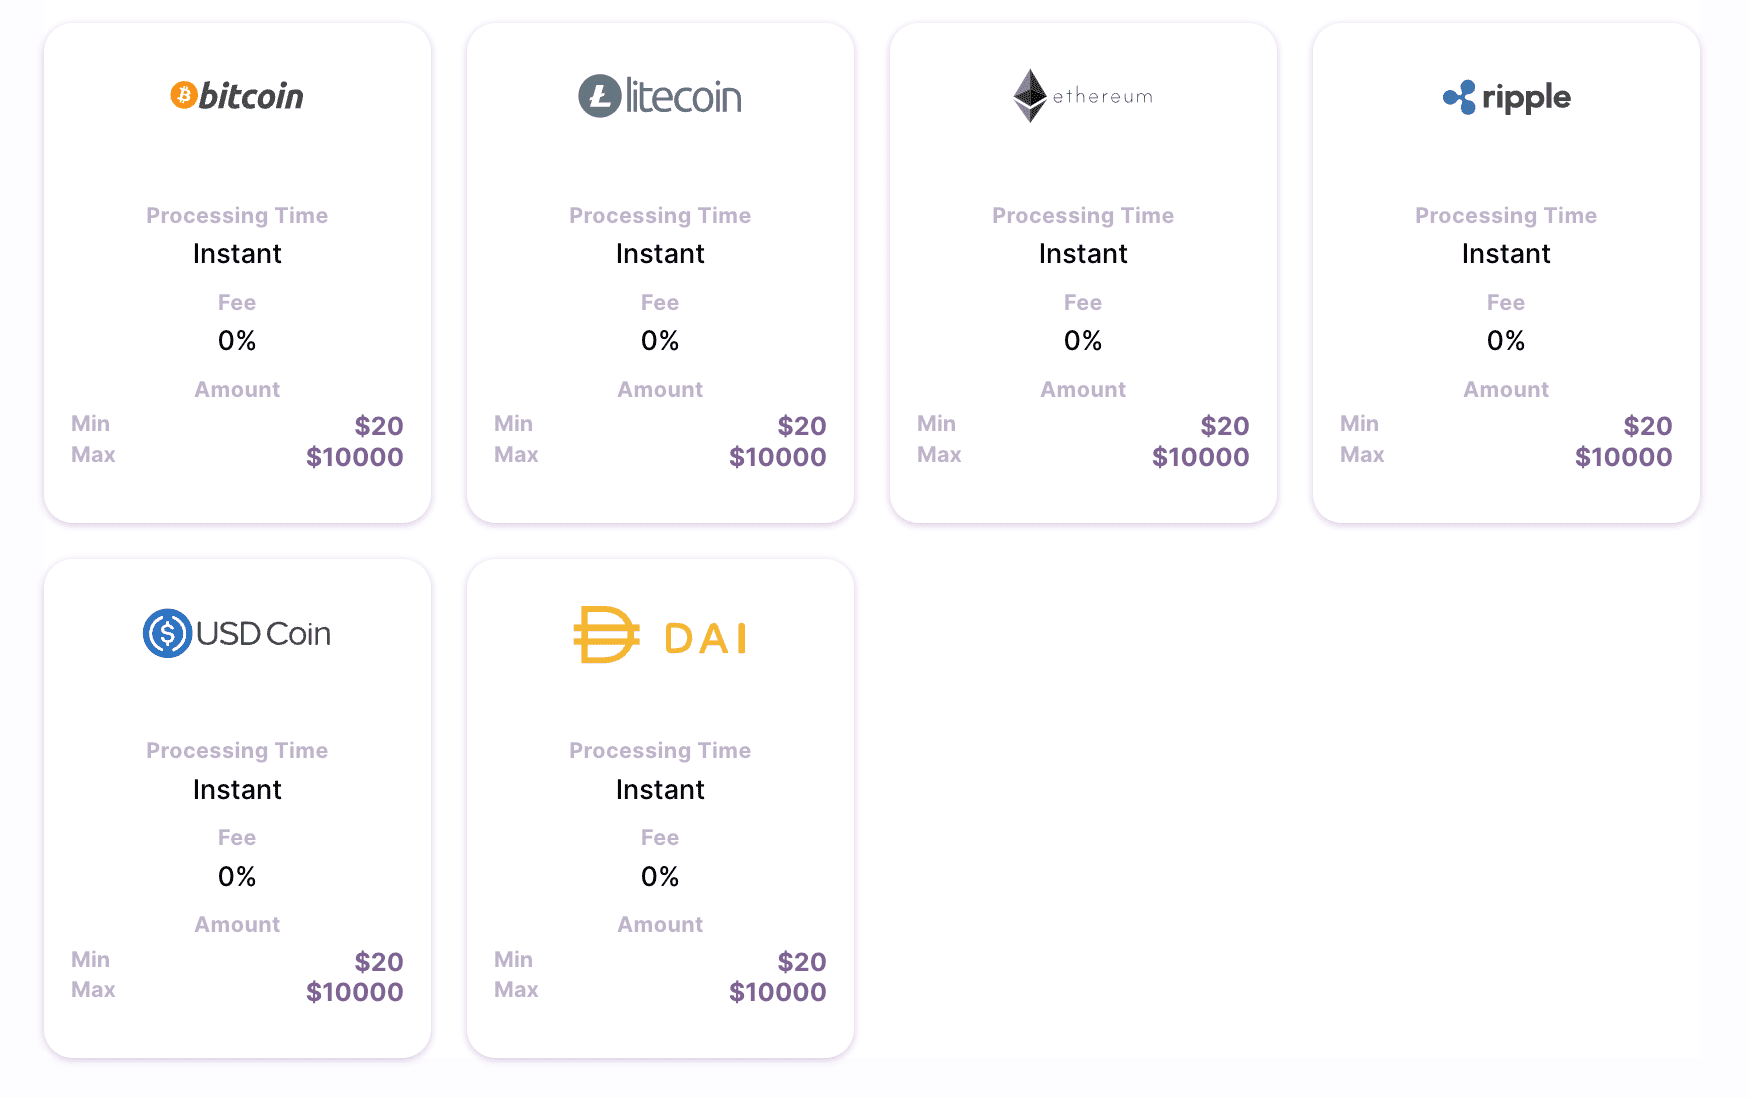Click the ethereum card Fee label
The width and height of the screenshot is (1748, 1098).
point(1083,302)
